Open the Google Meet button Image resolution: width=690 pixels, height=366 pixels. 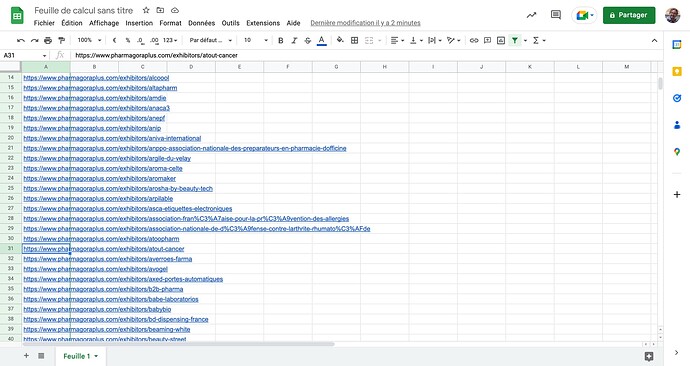click(584, 15)
